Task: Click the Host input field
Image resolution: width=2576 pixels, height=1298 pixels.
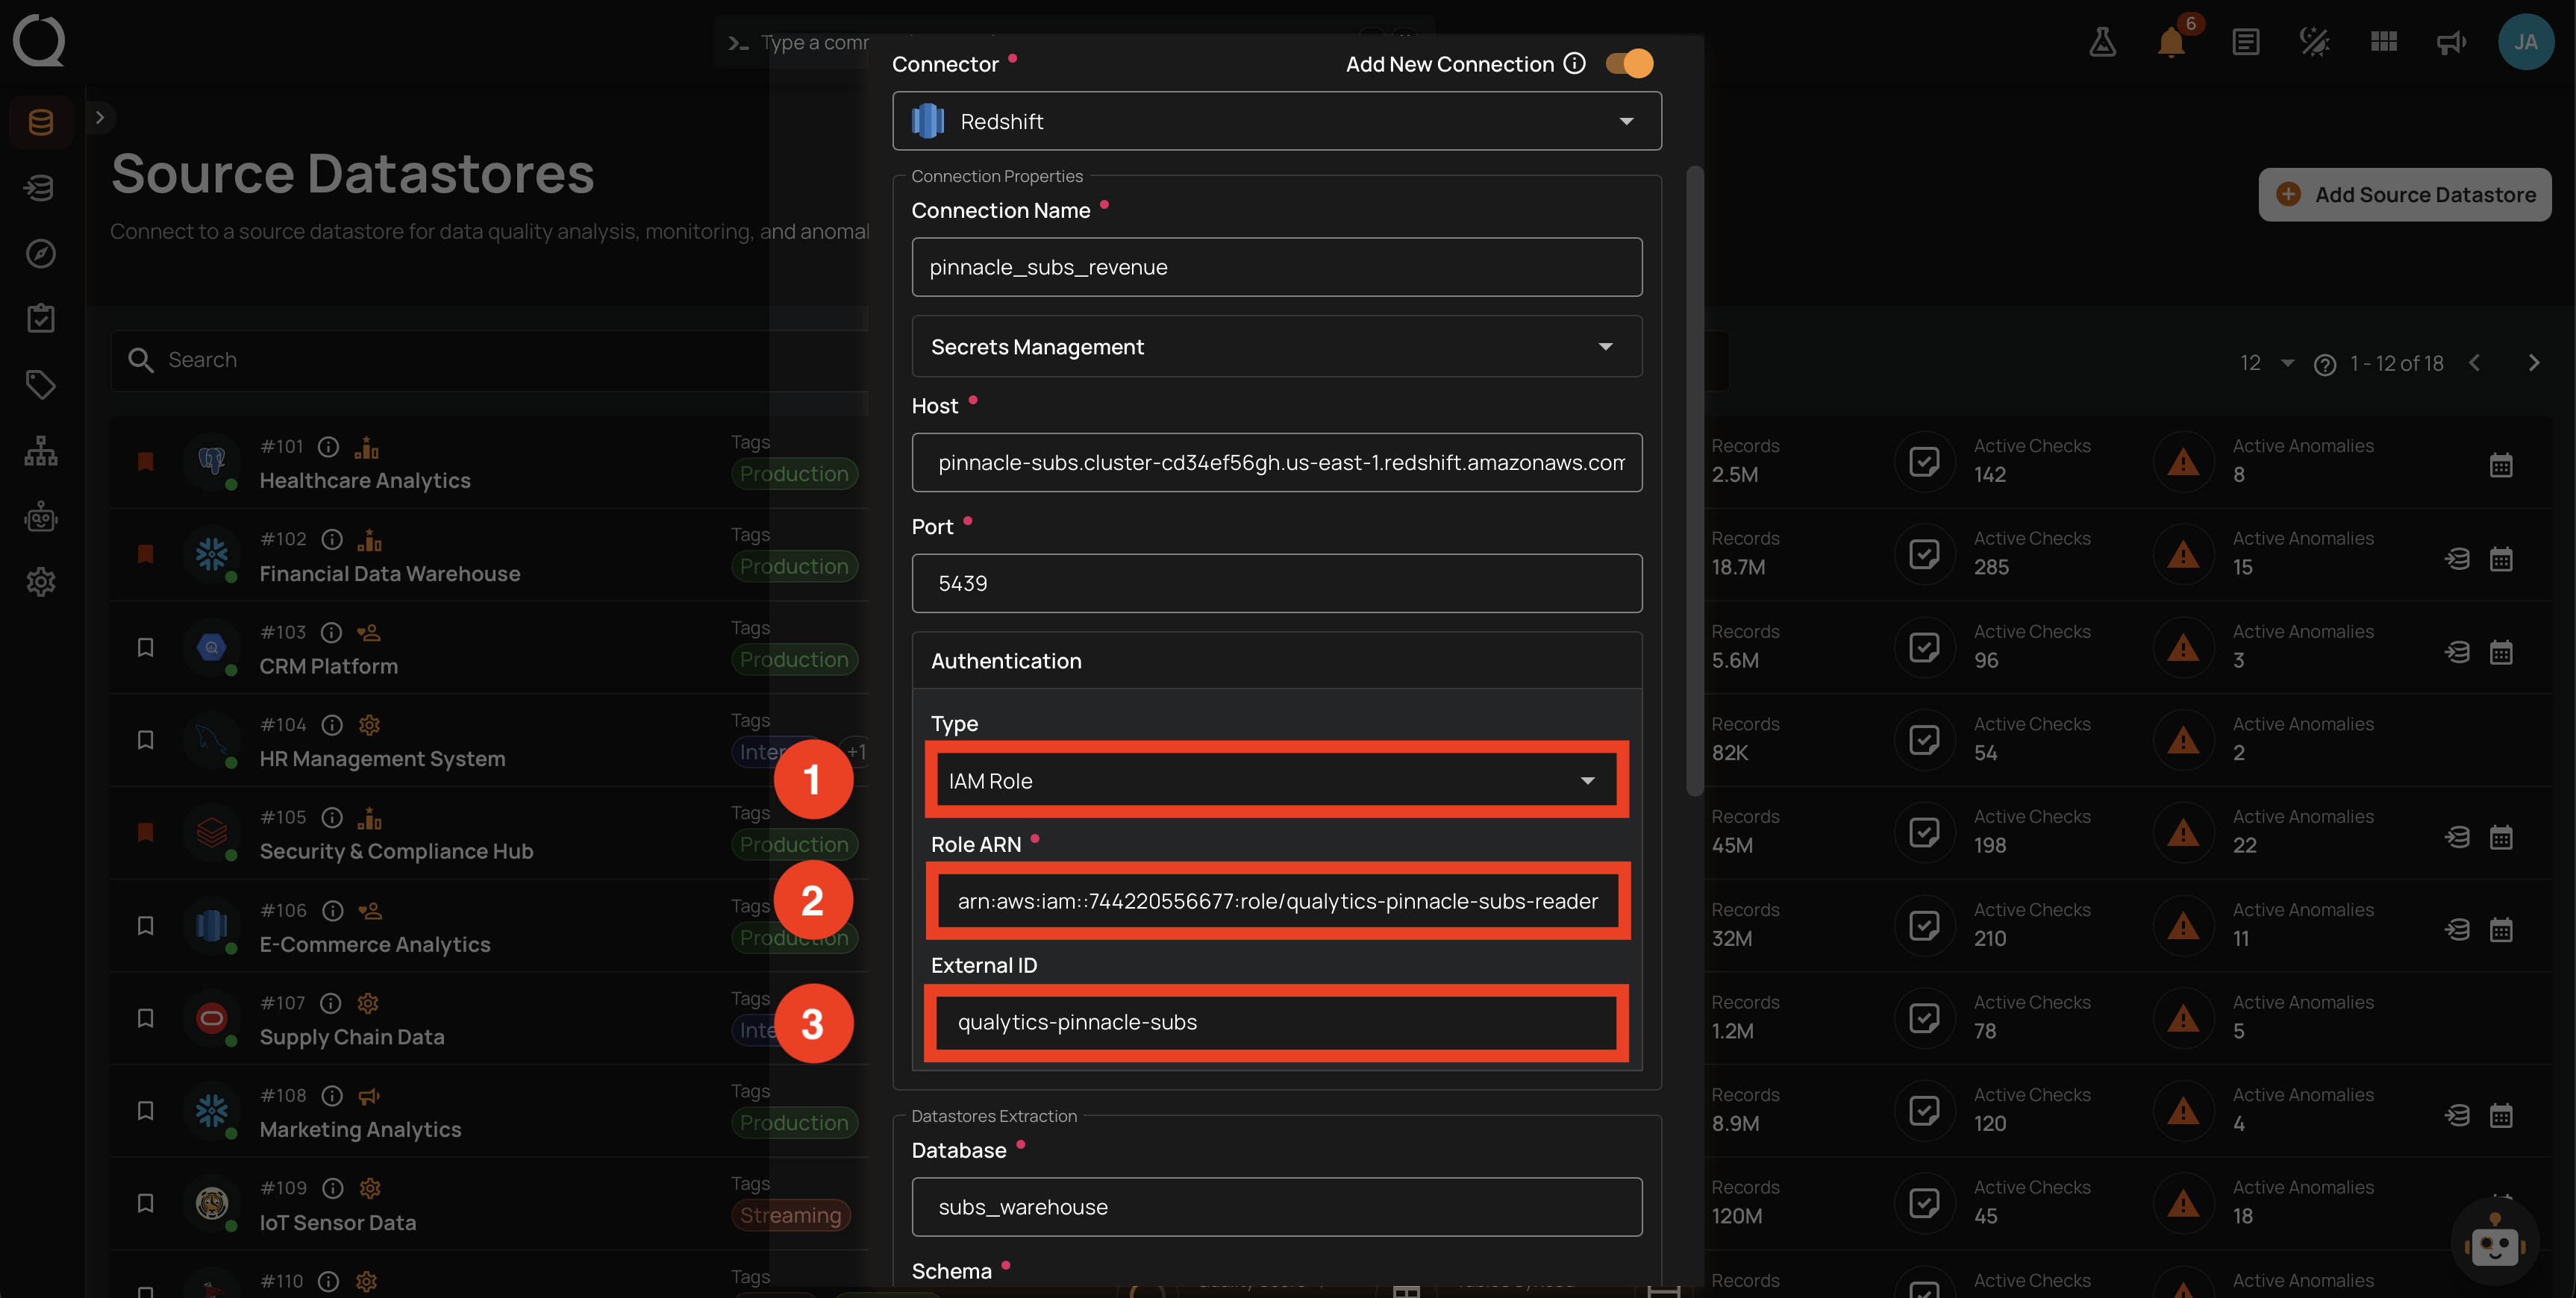Action: point(1277,462)
